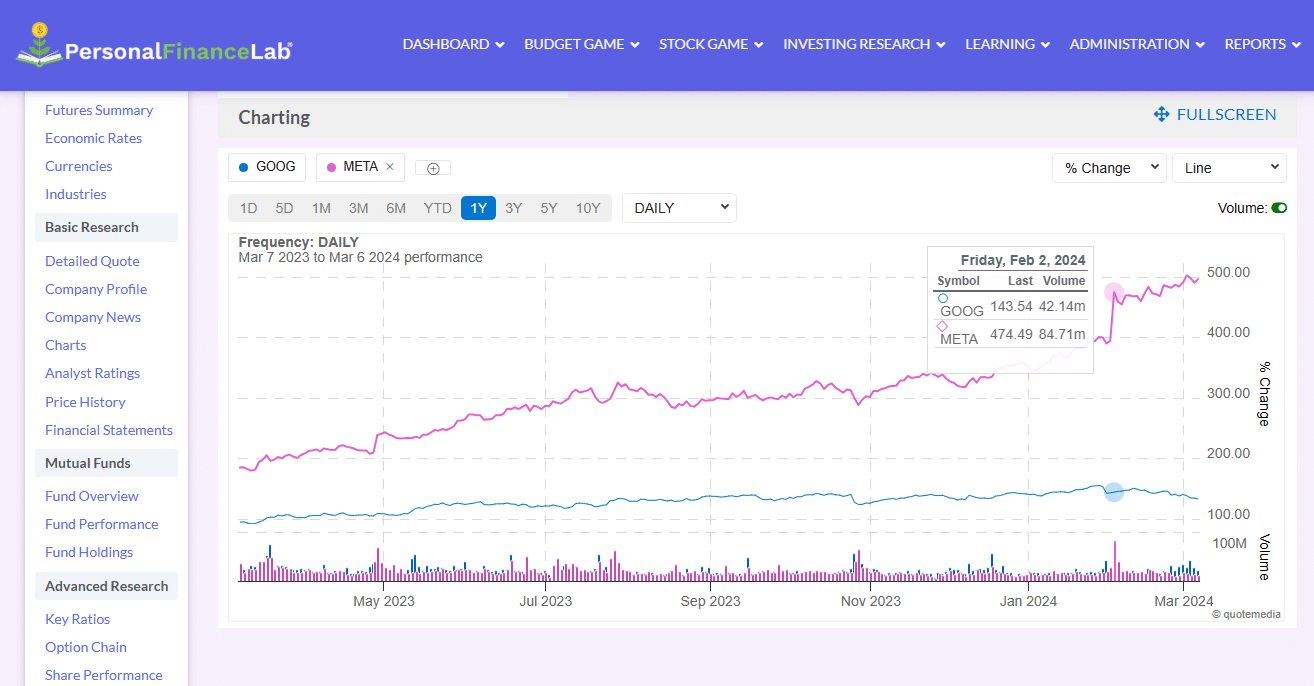Viewport: 1314px width, 686px height.
Task: Open the % Change dropdown
Action: (1109, 168)
